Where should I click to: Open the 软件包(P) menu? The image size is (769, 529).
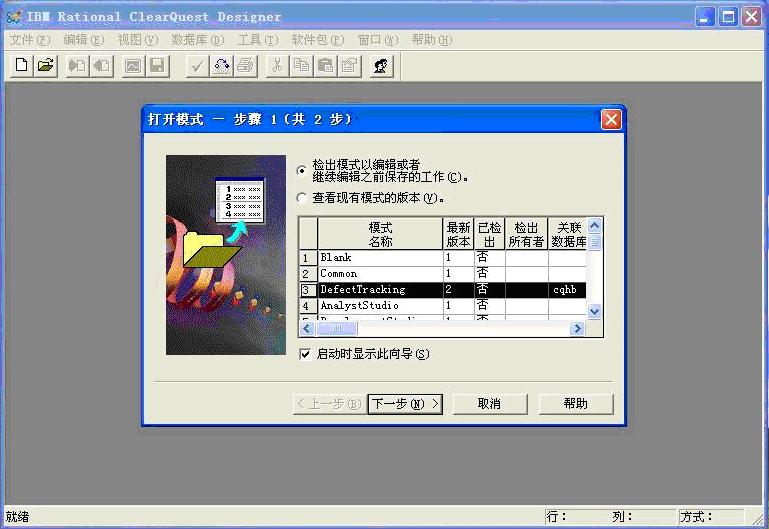pyautogui.click(x=318, y=40)
